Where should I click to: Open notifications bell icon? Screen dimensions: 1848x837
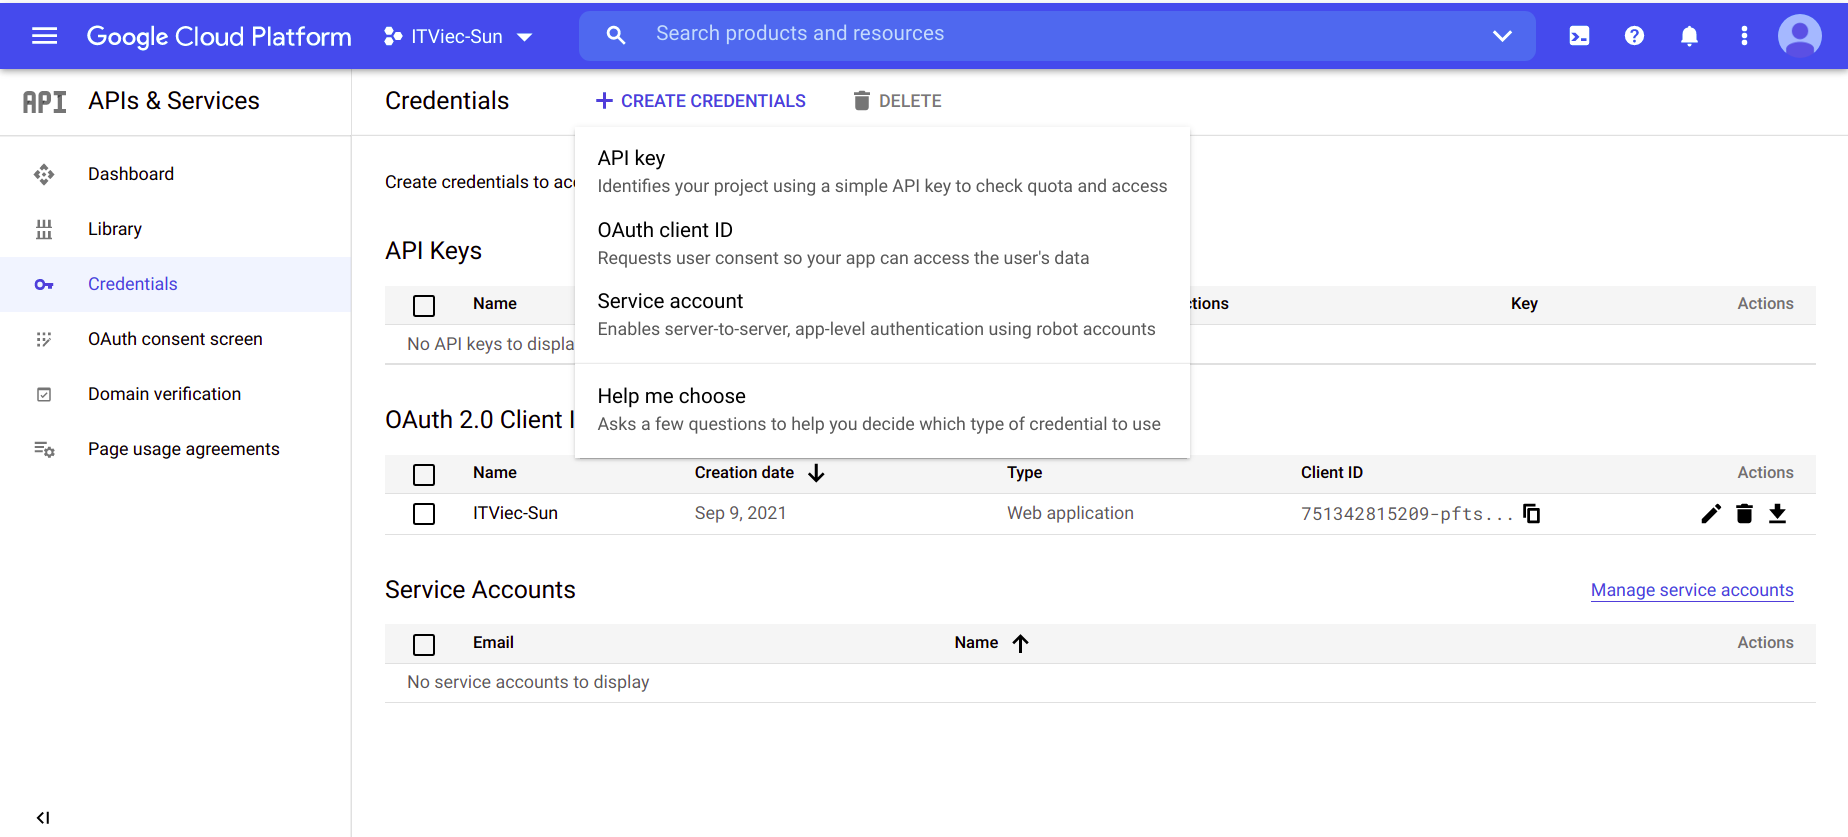[x=1689, y=36]
